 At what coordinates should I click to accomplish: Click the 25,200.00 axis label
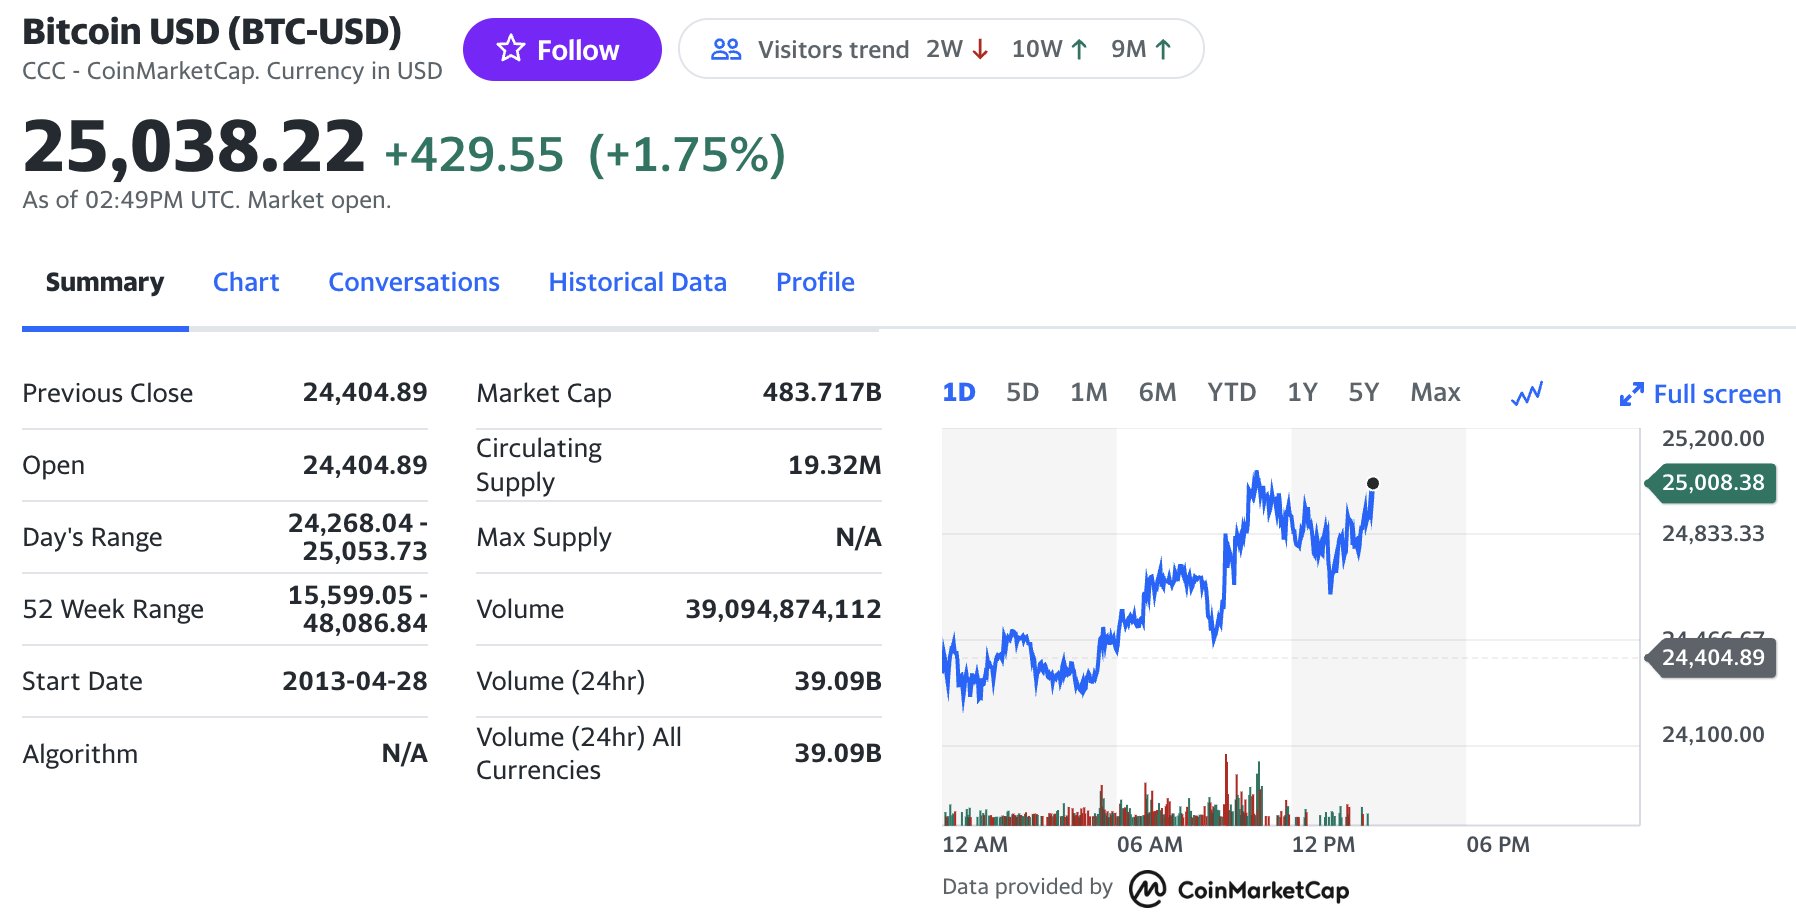point(1713,438)
